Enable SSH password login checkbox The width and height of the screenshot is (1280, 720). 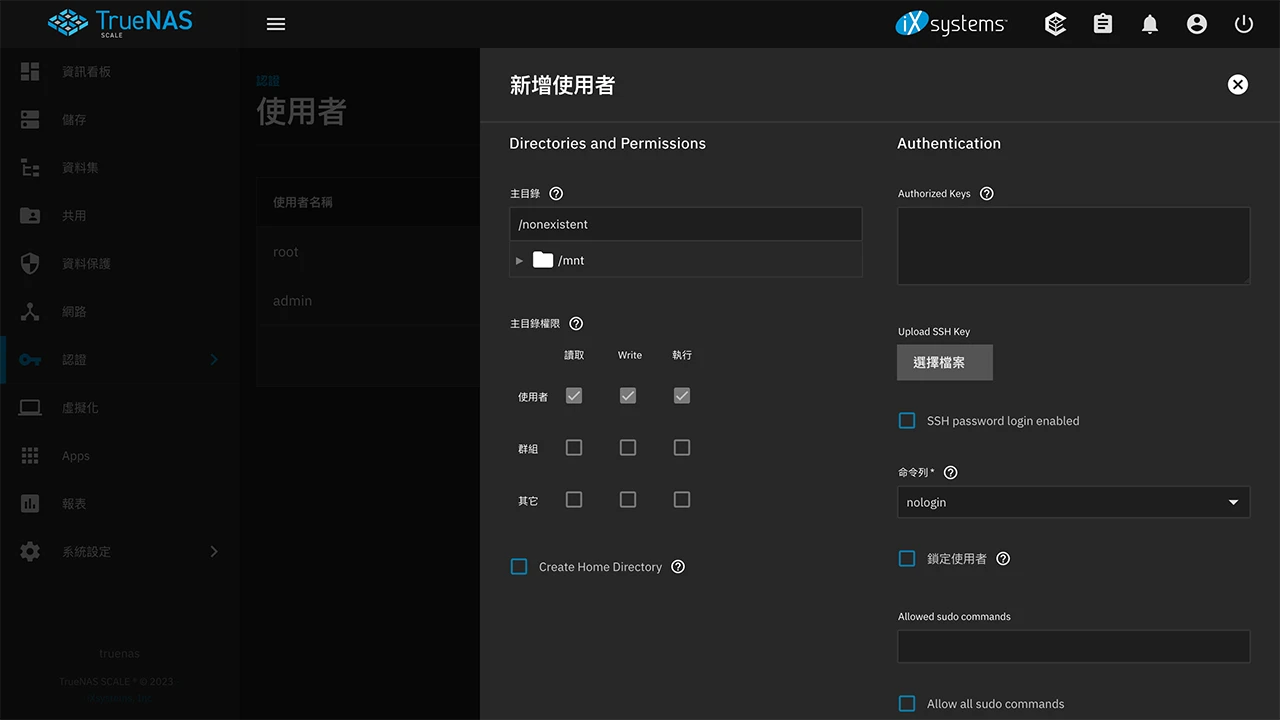tap(906, 420)
